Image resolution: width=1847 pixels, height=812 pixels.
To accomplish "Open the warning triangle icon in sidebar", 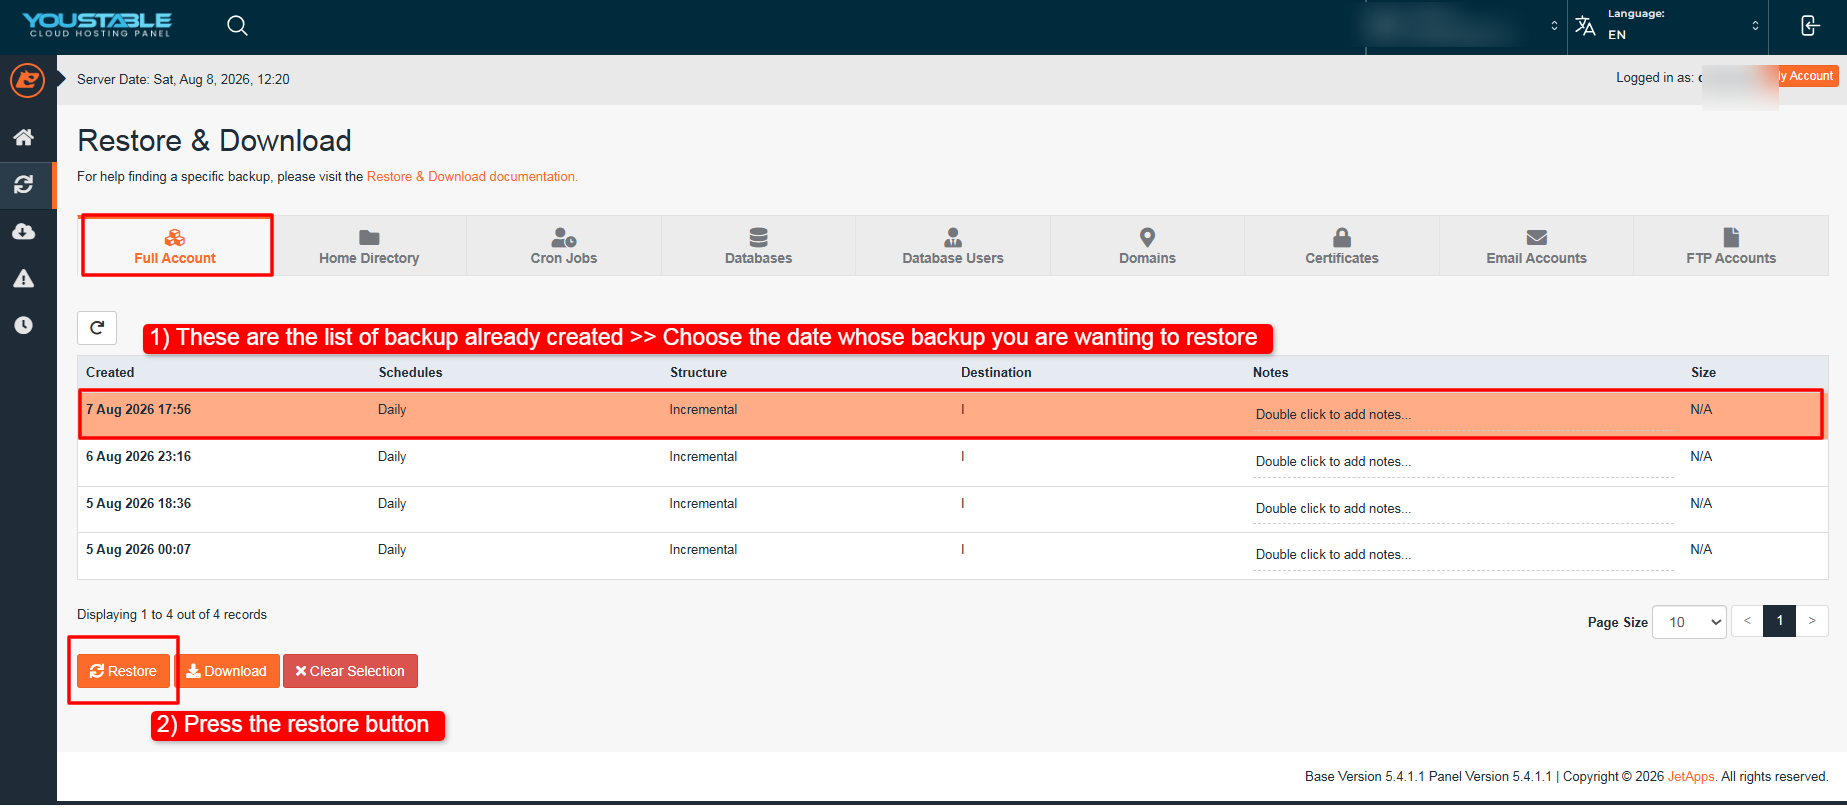I will (x=24, y=278).
